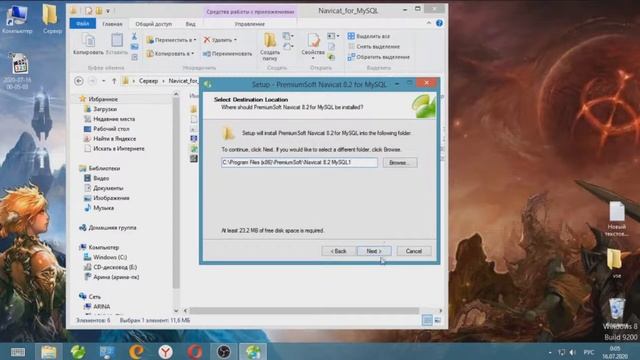The height and width of the screenshot is (360, 640).
Task: Switch to the Главная ribbon tab
Action: [x=112, y=24]
